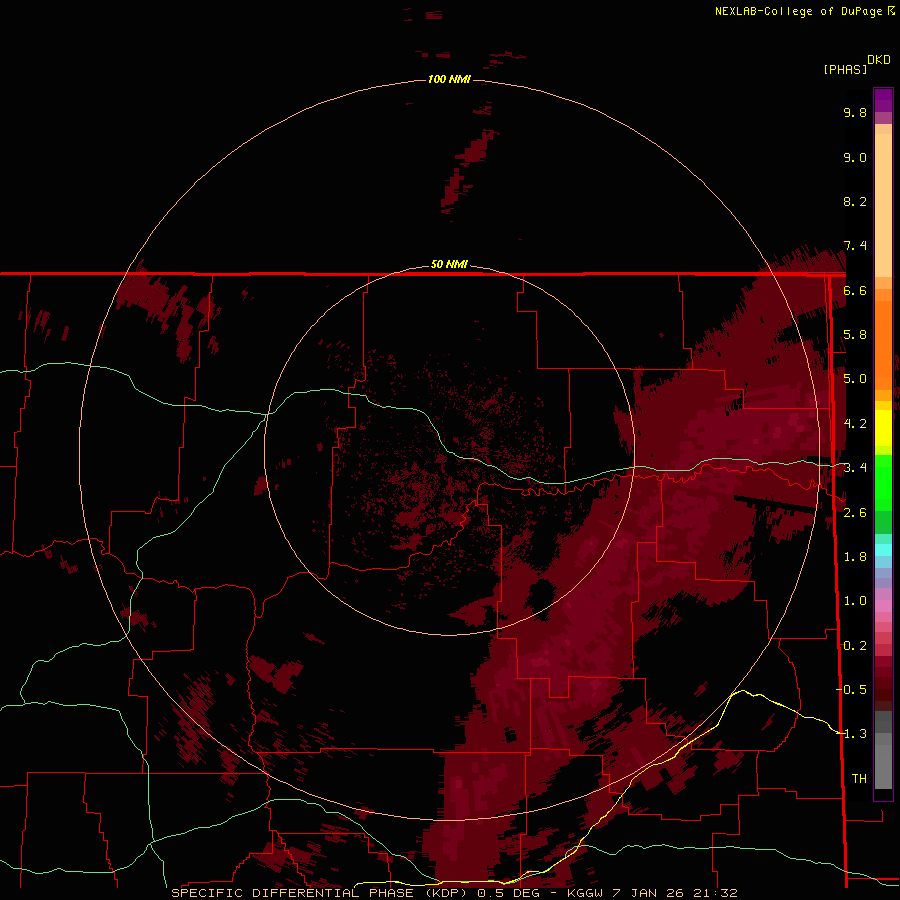Screen dimensions: 900x900
Task: Click the 2.6 scale value
Action: pyautogui.click(x=855, y=513)
